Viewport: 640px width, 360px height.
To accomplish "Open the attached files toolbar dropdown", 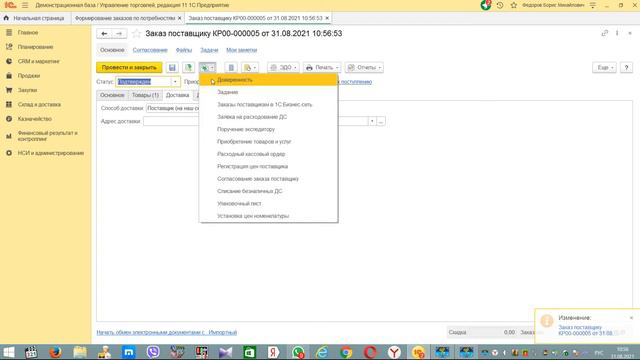I will coord(250,67).
